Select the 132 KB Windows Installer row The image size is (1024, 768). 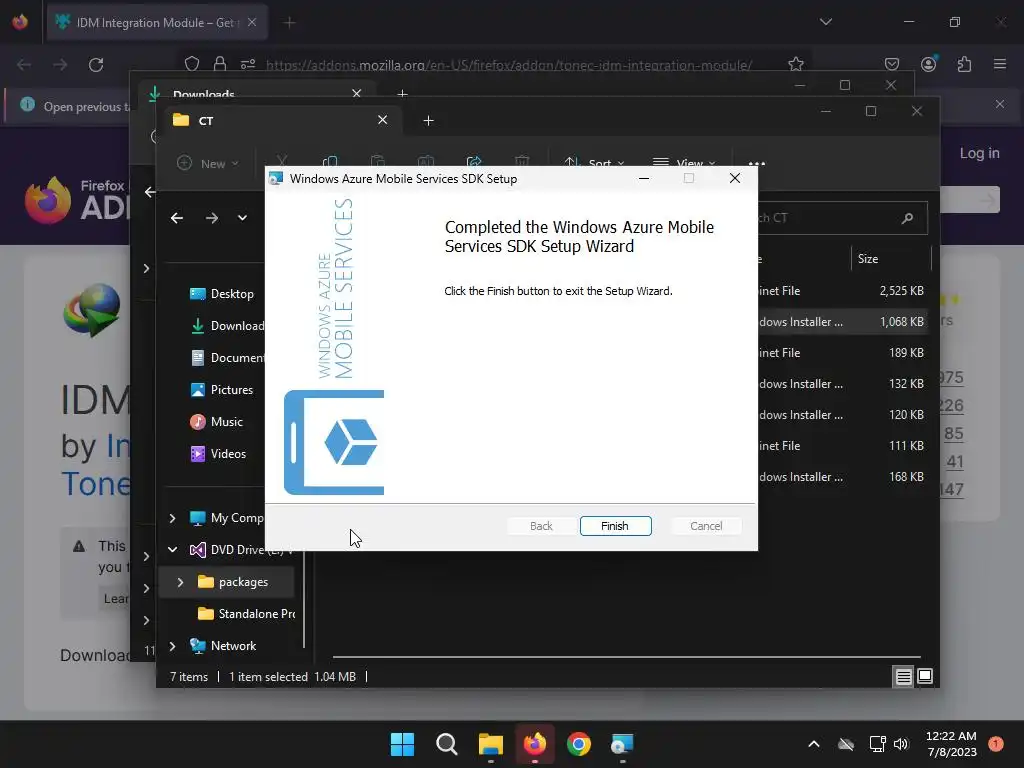[842, 384]
